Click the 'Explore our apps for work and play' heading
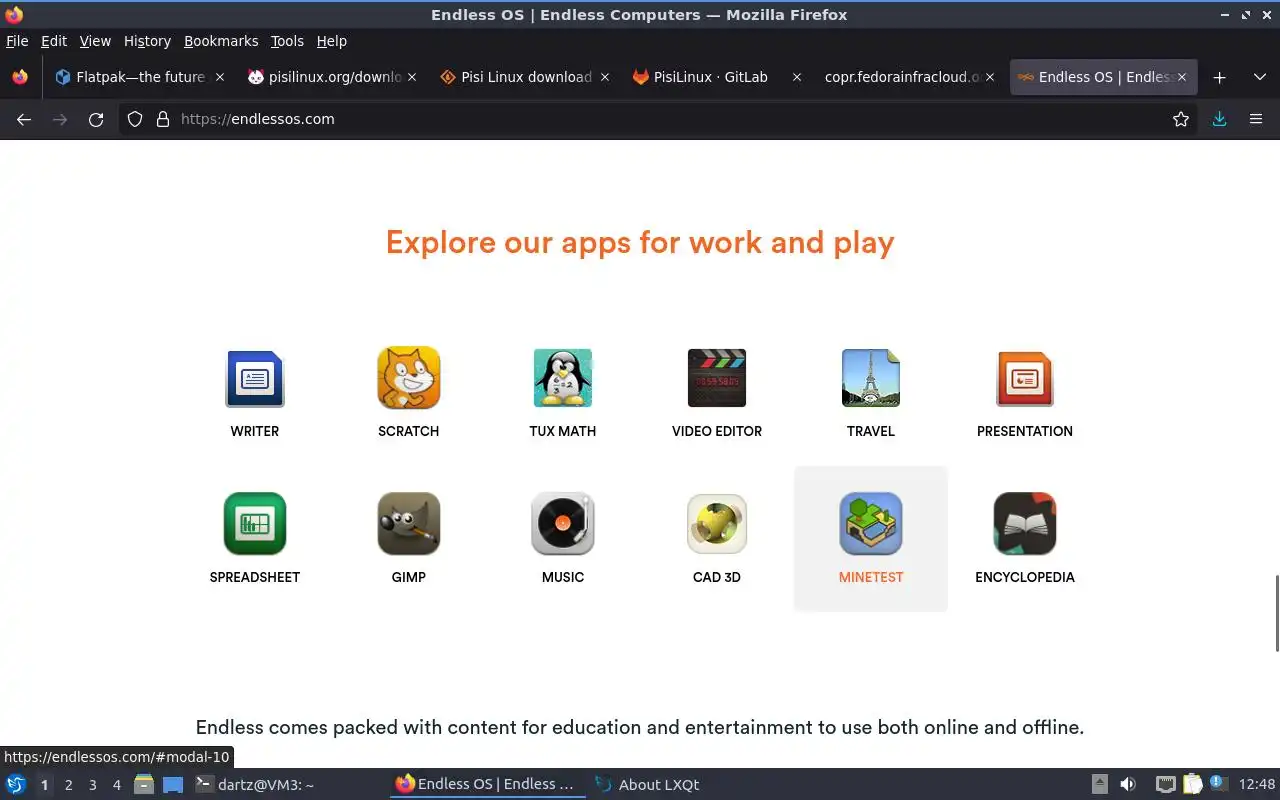Viewport: 1280px width, 800px height. (x=640, y=242)
